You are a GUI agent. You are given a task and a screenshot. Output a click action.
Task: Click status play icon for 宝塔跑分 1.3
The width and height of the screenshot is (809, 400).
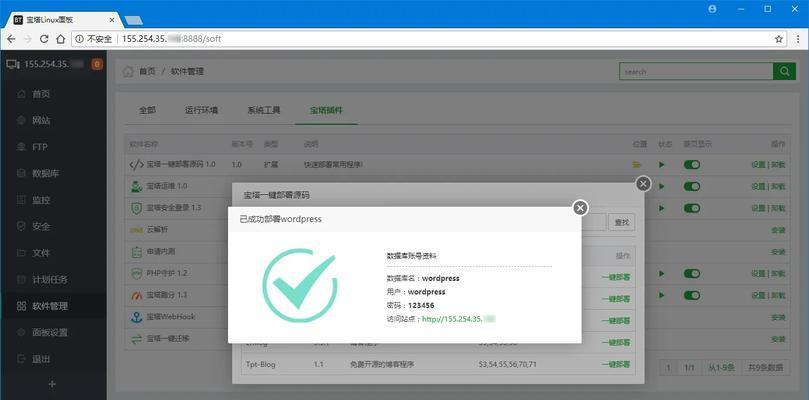click(x=661, y=295)
